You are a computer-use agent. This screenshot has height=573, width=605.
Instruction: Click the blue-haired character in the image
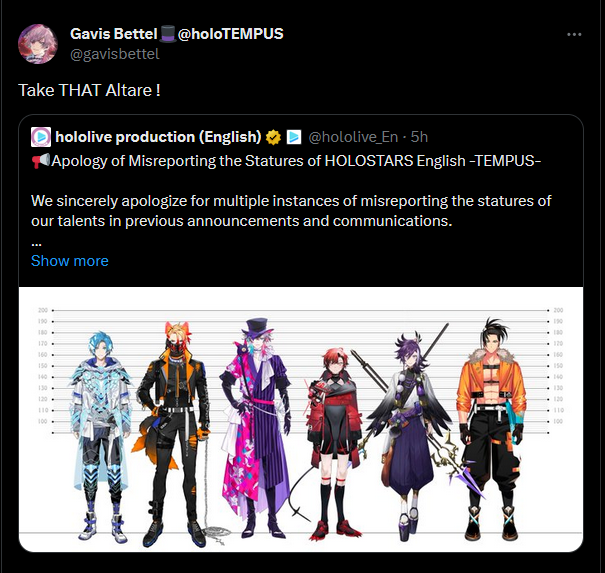tap(101, 436)
